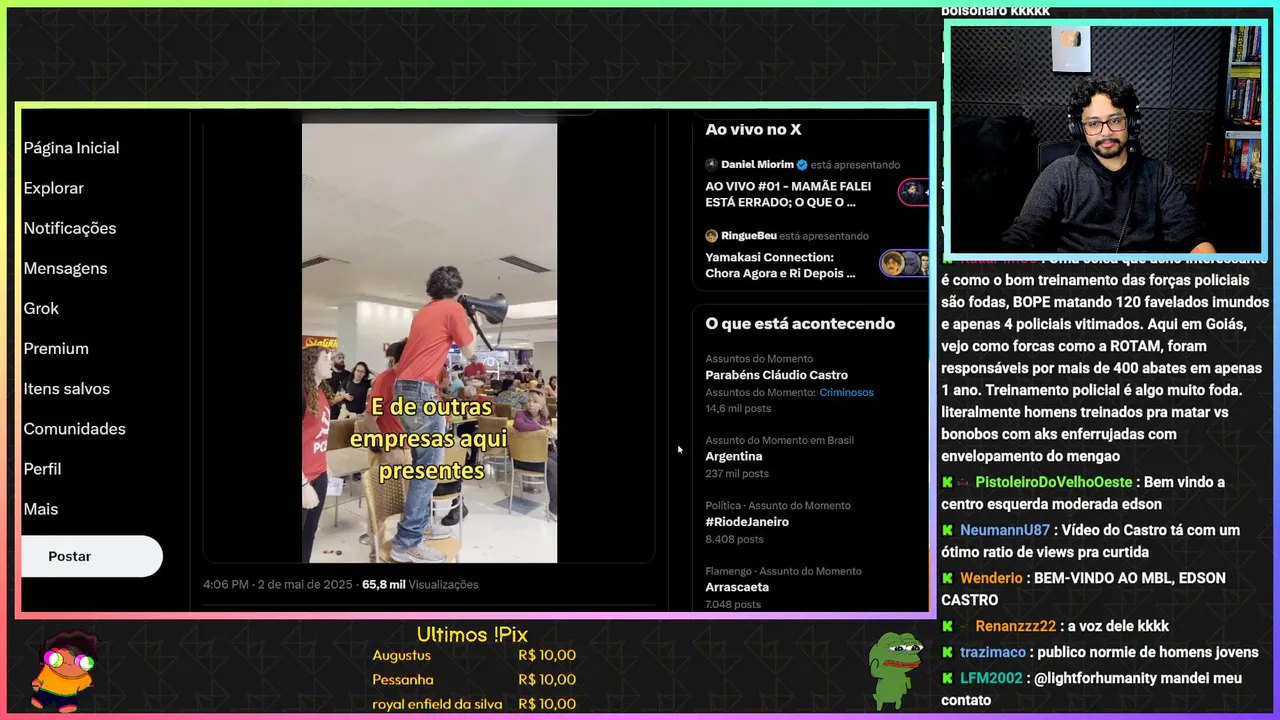Click the badge beside PistoleiroDoVelhoOeste
Image resolution: width=1280 pixels, height=720 pixels.
click(964, 482)
